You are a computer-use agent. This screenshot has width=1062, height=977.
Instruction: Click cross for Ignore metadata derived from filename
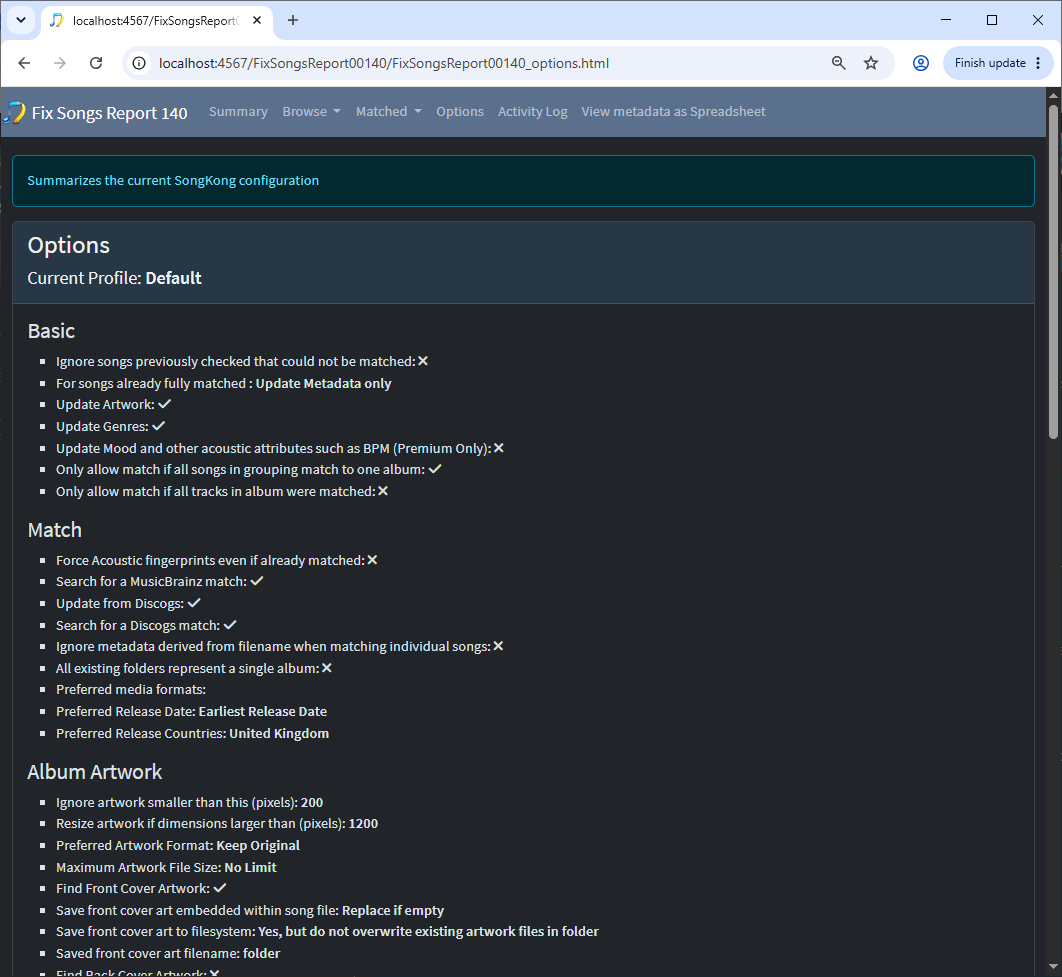pyautogui.click(x=498, y=647)
